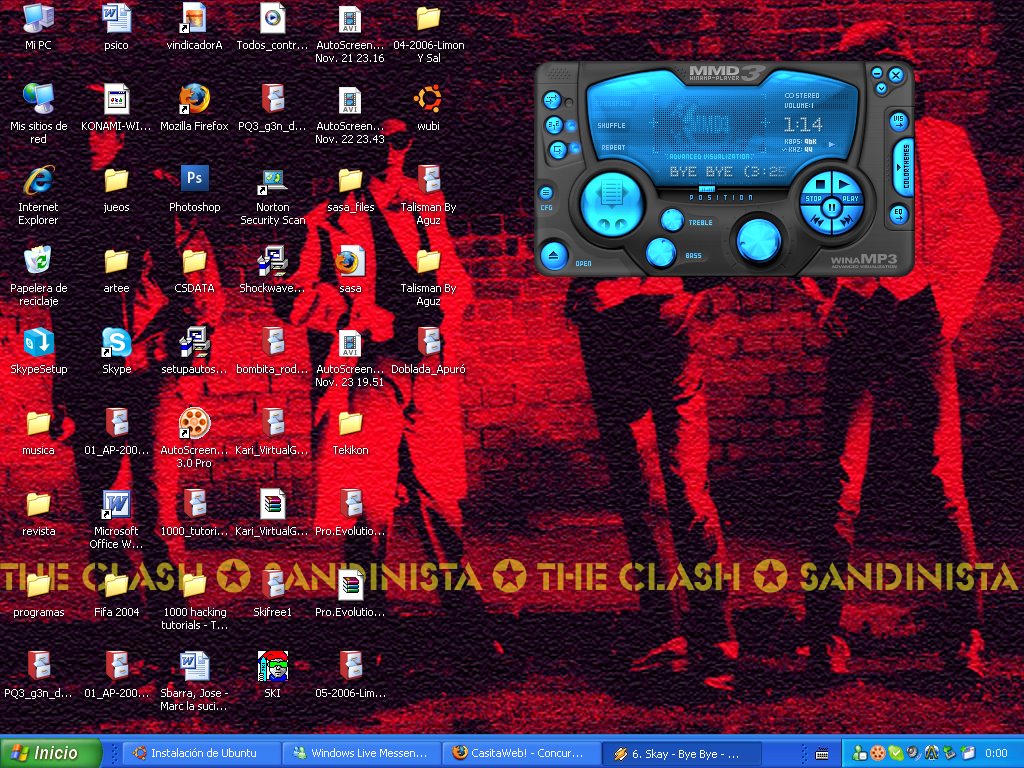
Task: Select the Mi PC desktop icon
Action: click(38, 27)
